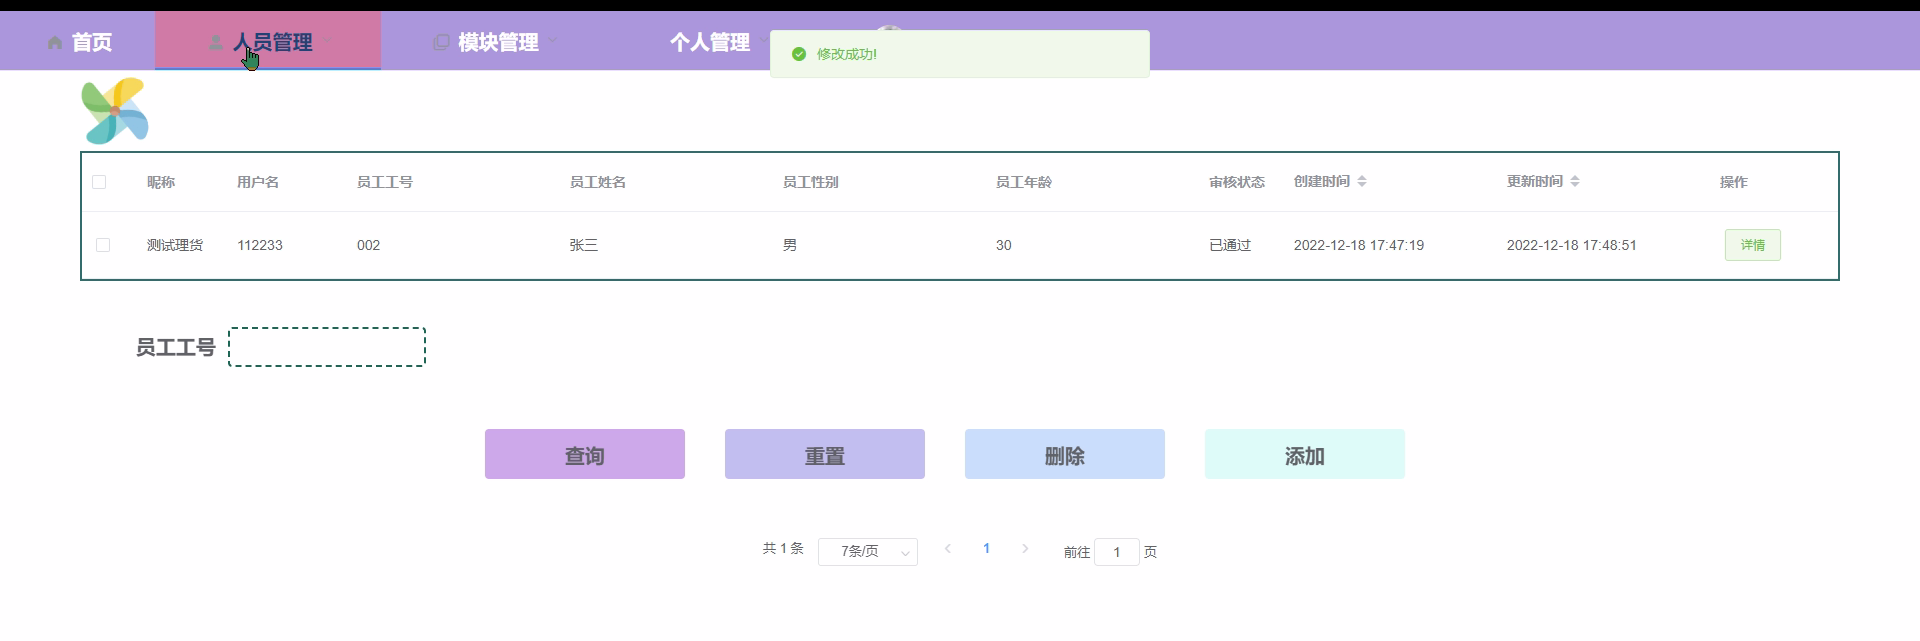Viewport: 1920px width, 641px height.
Task: Click the green success checkmark icon
Action: tap(799, 54)
